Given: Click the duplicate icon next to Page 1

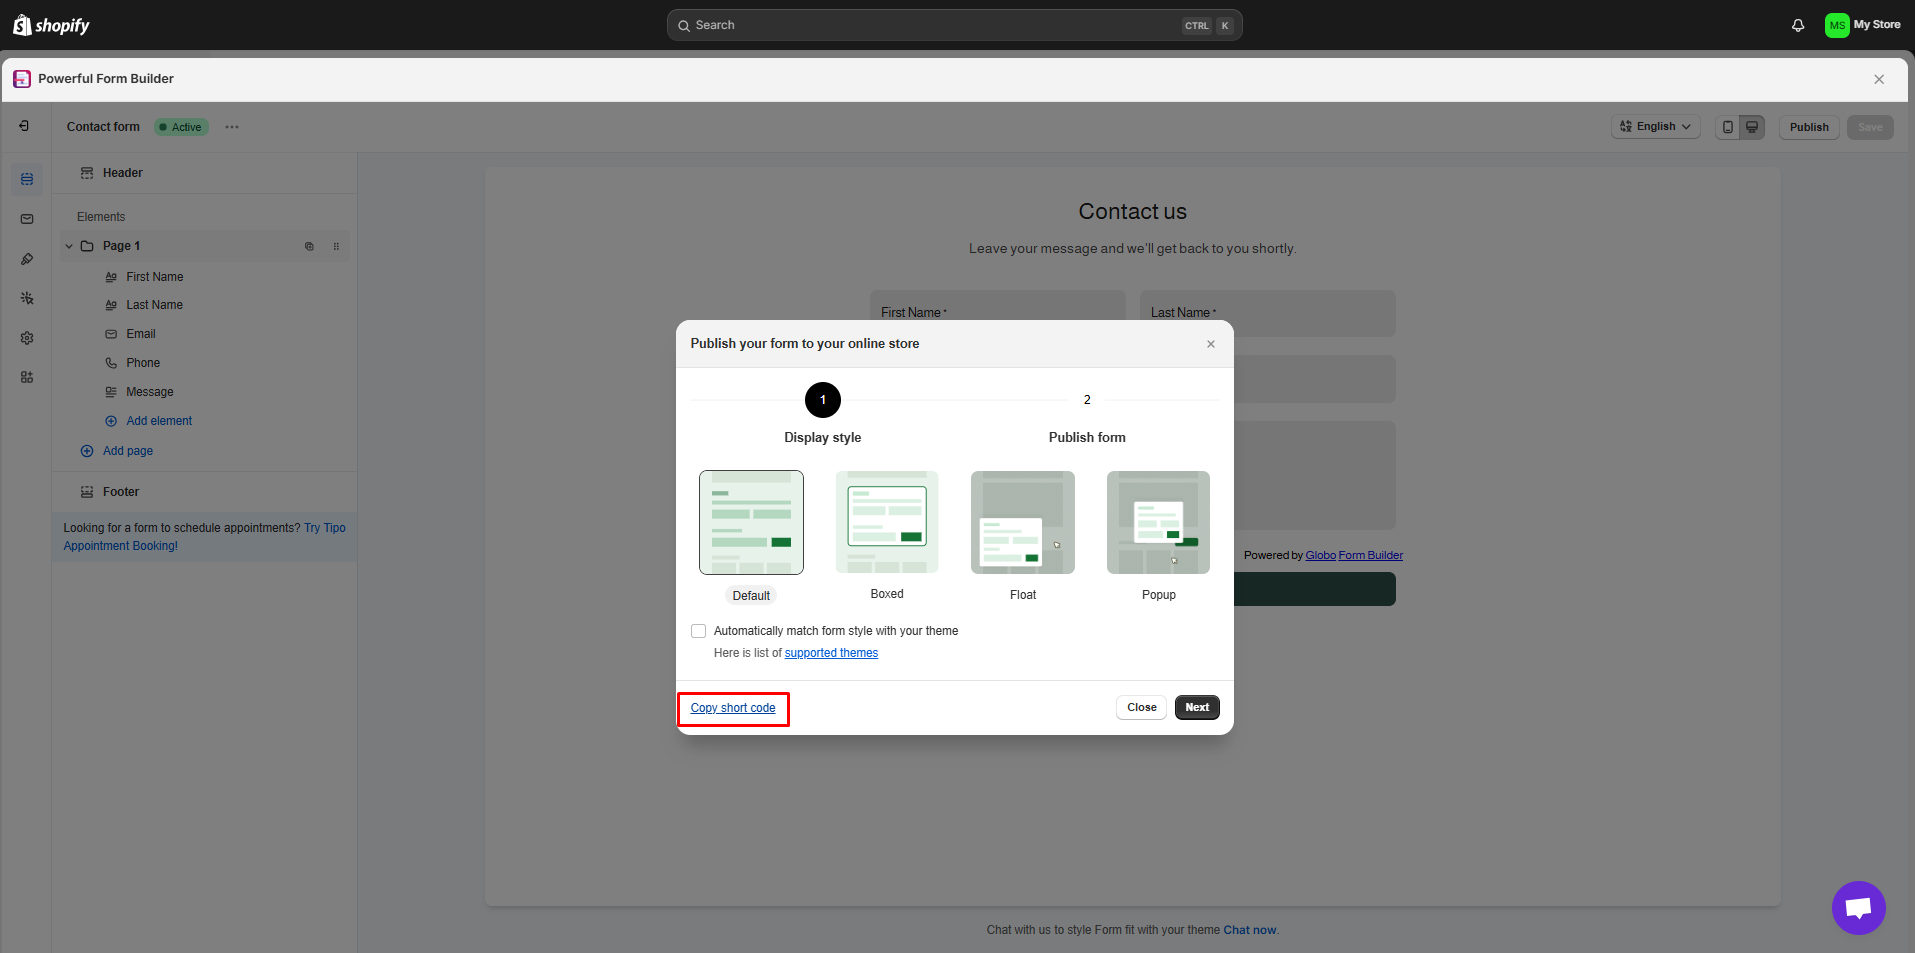Looking at the screenshot, I should [309, 246].
